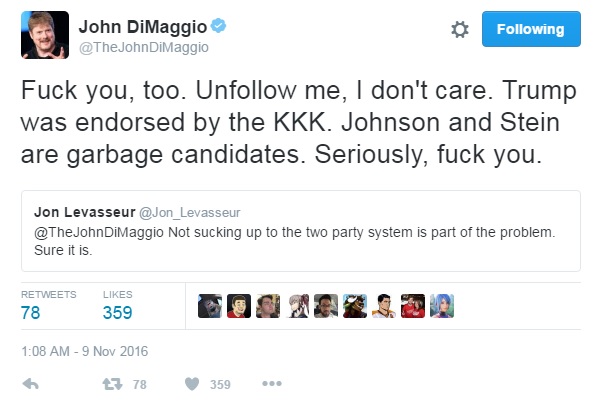Click the blue-haired anime avatar
This screenshot has width=600, height=406.
442,306
